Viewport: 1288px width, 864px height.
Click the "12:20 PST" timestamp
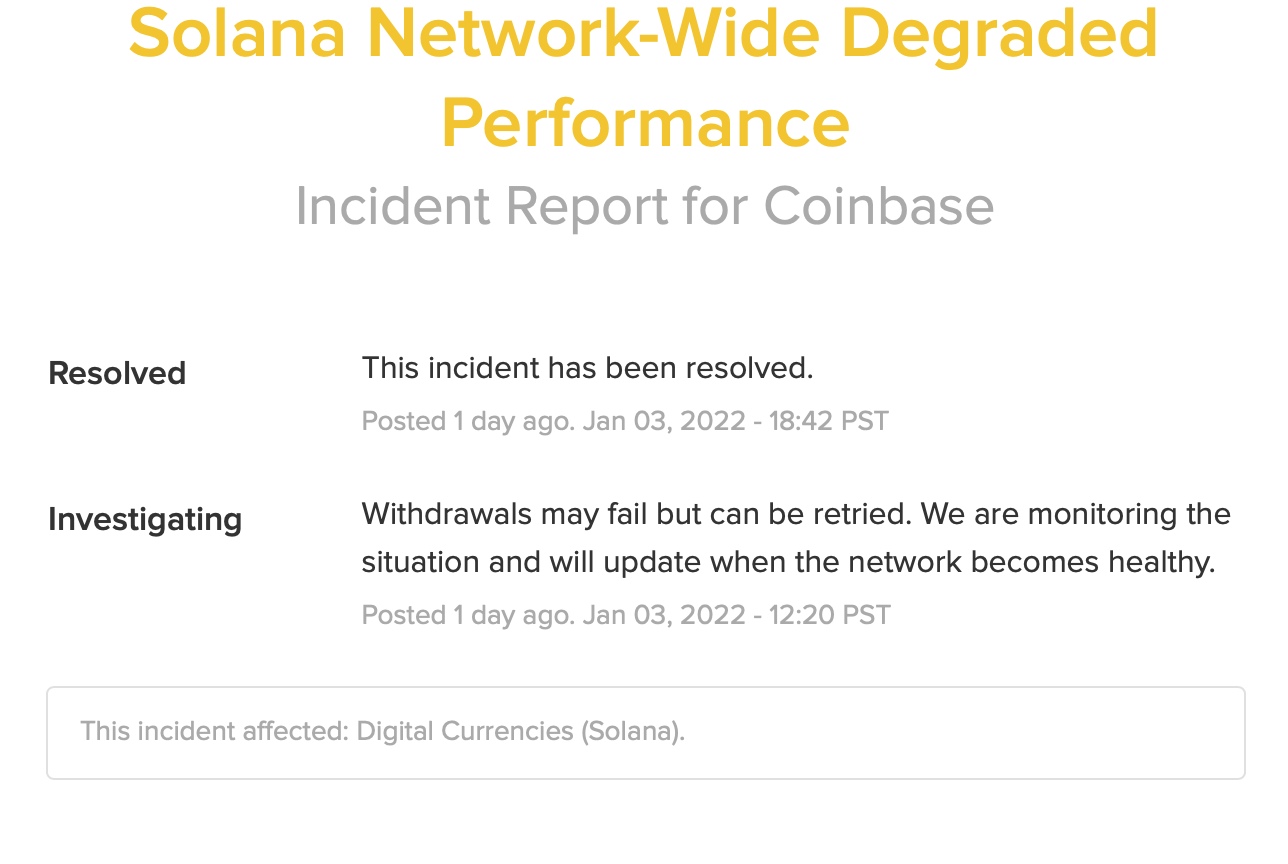829,615
